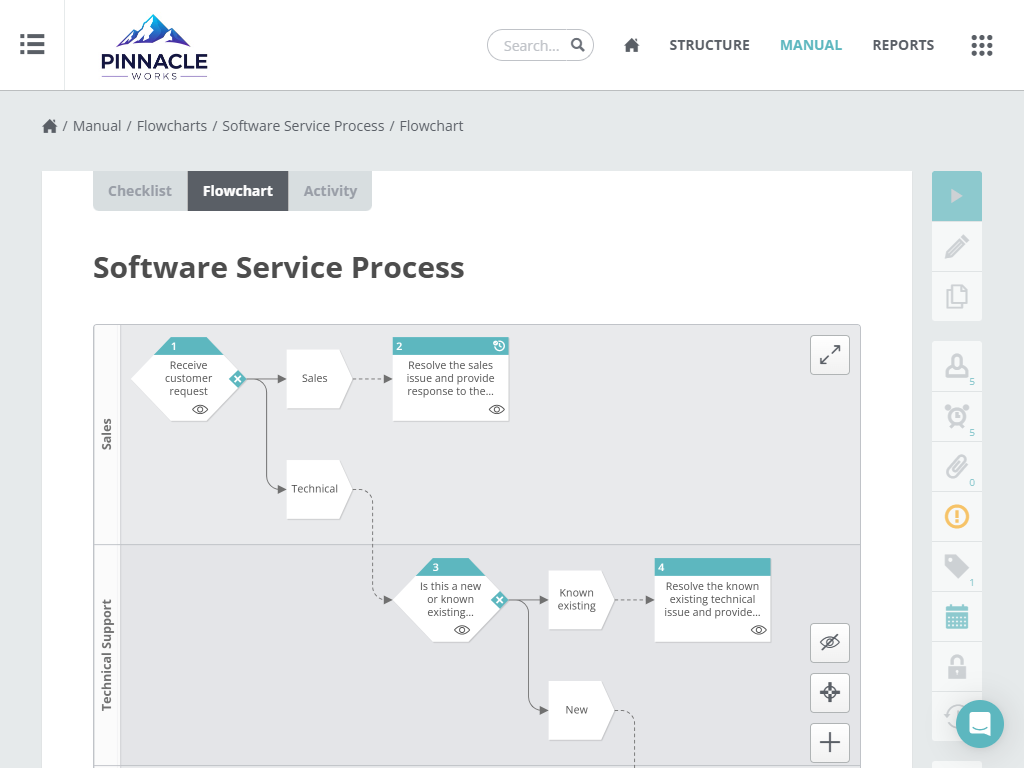
Task: Select the Known existing branch node
Action: [x=581, y=600]
